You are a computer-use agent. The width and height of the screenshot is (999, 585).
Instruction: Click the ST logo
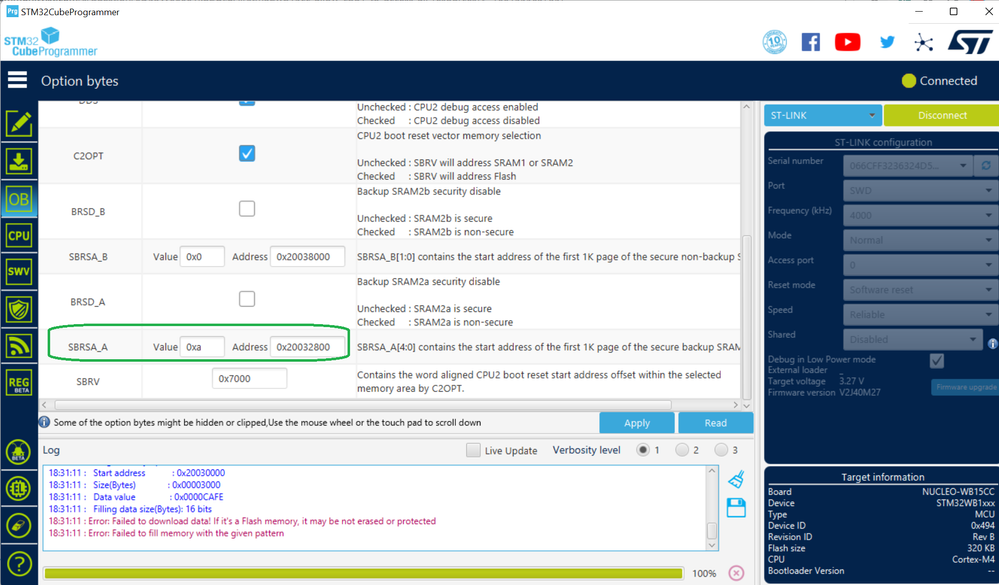click(x=970, y=42)
